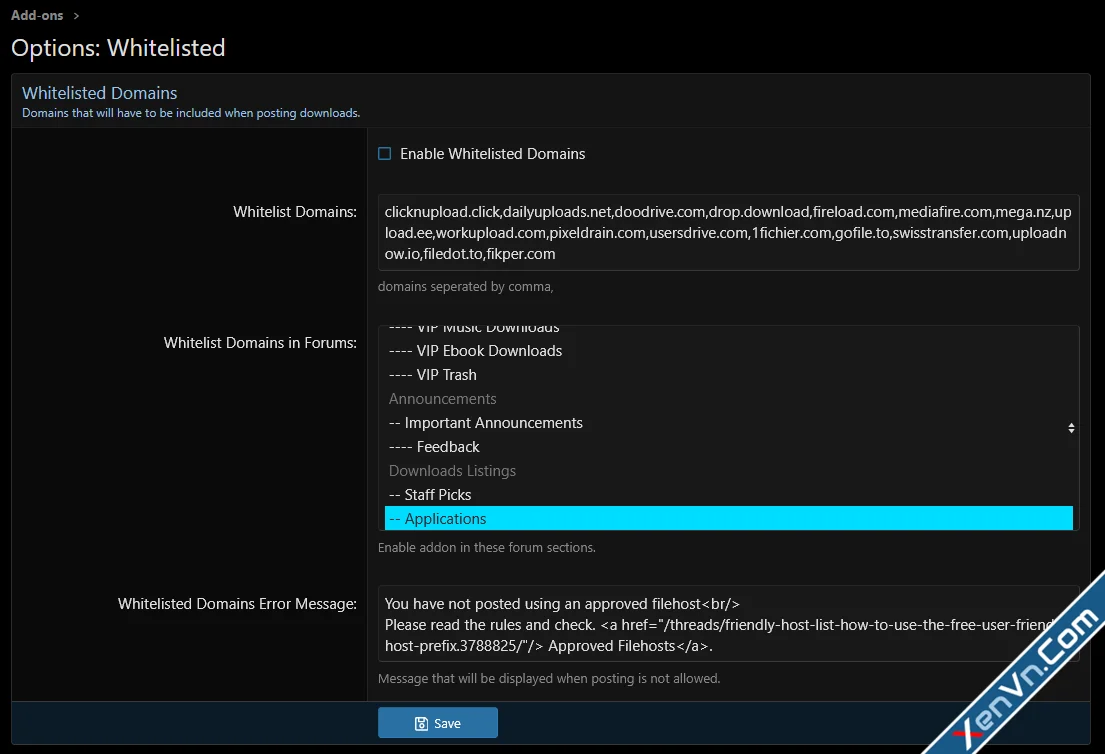Select the highlighted Applications forum
1105x754 pixels.
point(728,519)
